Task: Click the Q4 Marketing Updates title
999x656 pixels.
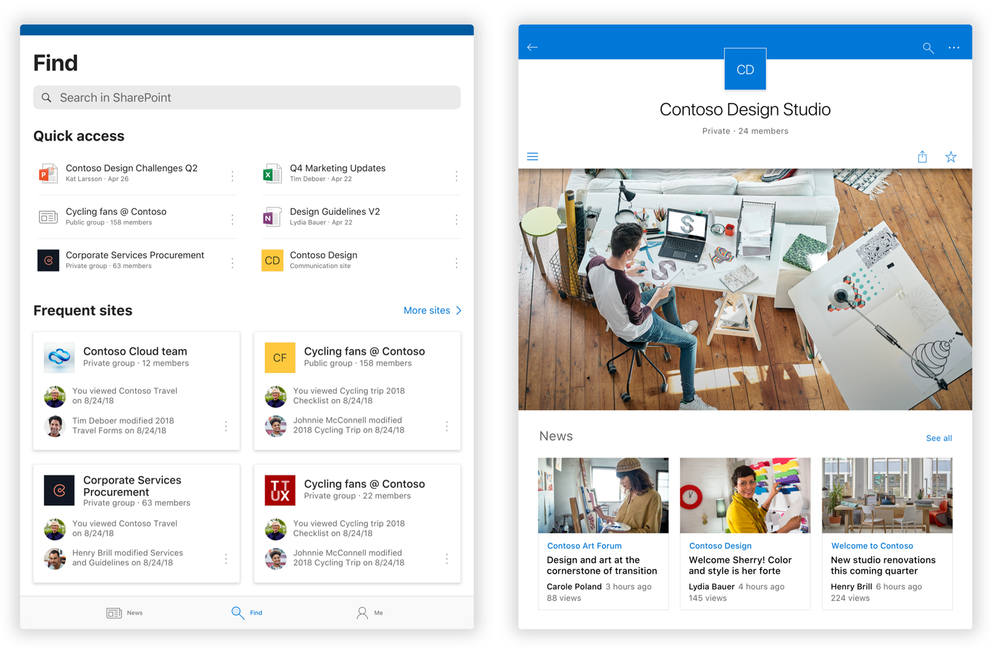Action: coord(338,168)
